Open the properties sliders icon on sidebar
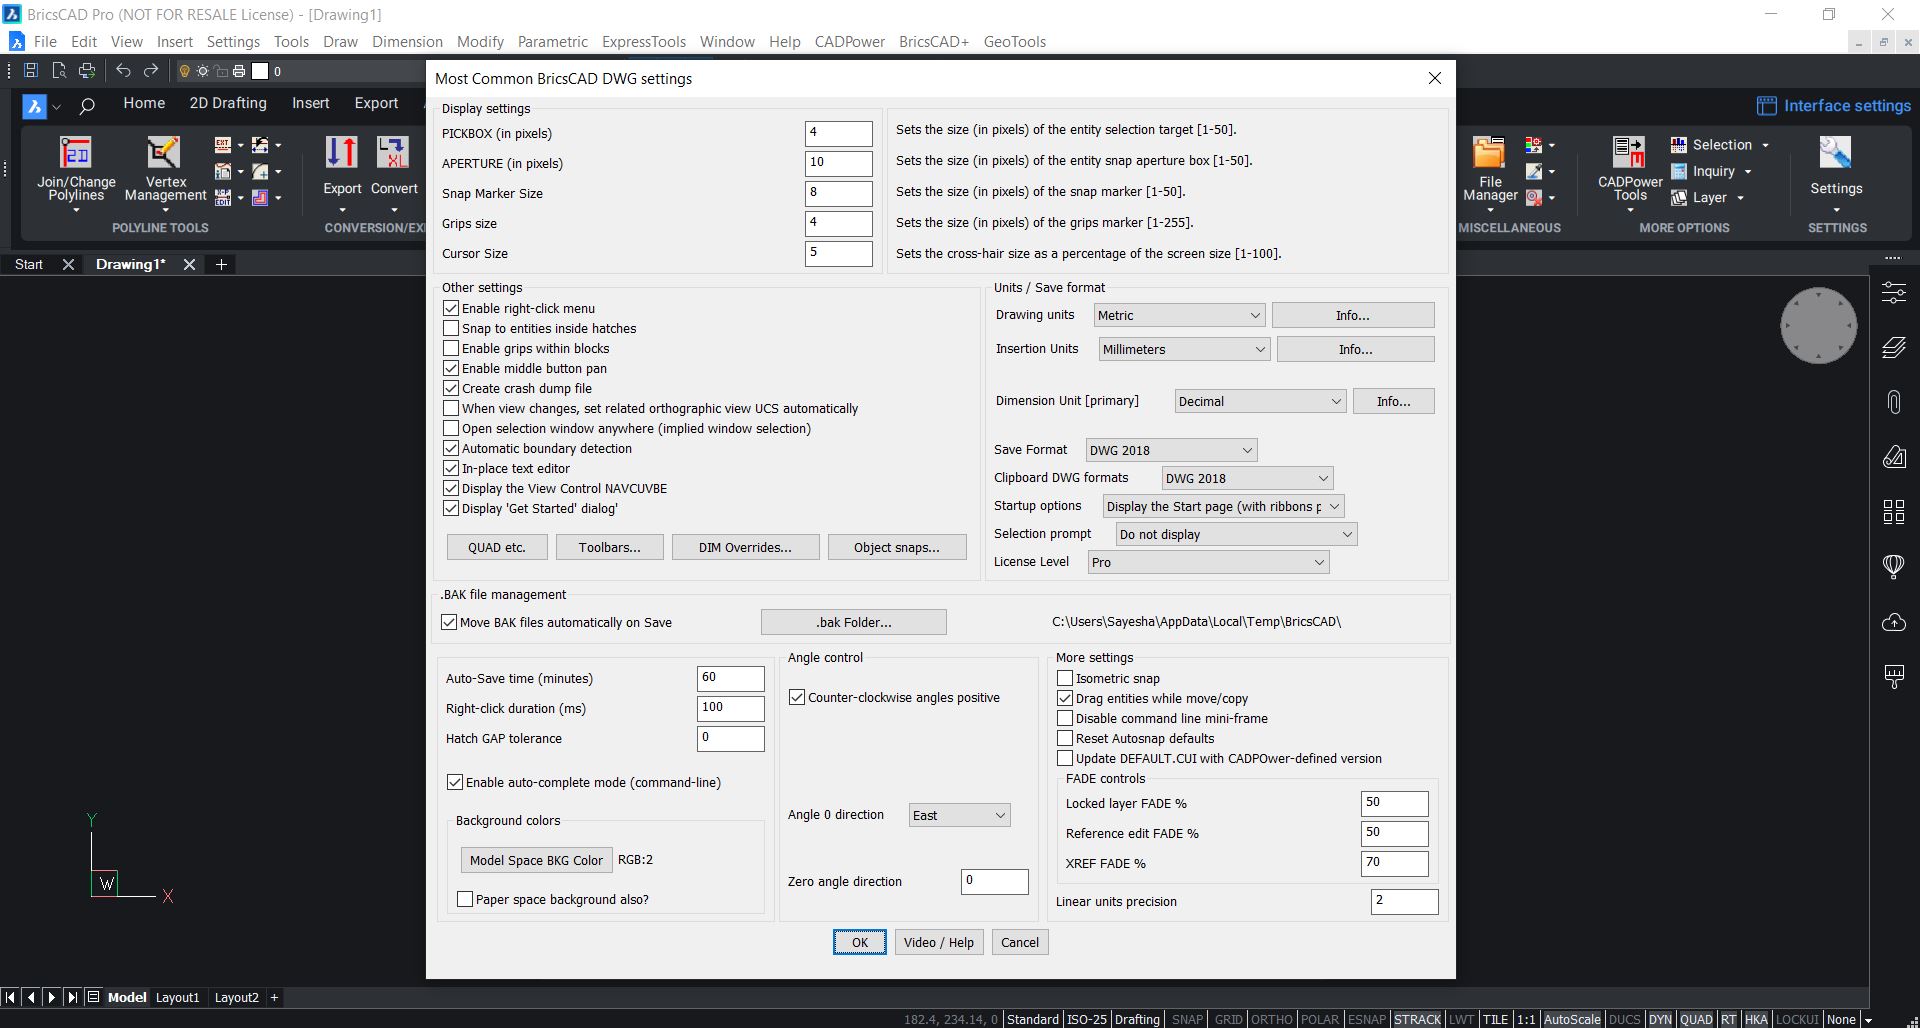 (x=1894, y=293)
